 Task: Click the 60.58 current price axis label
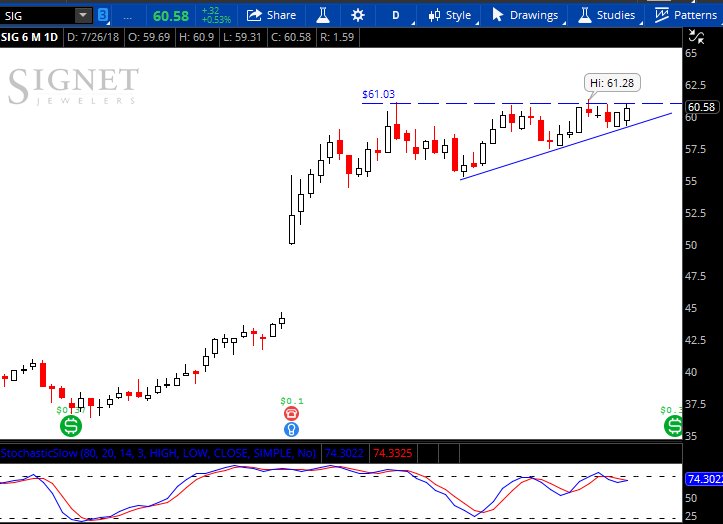click(701, 107)
